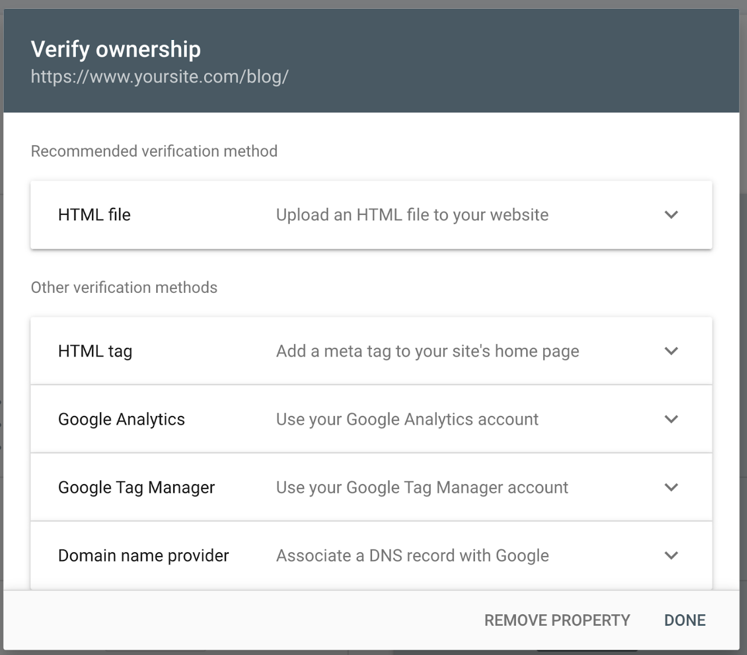
Task: Expand the HTML file chevron arrow
Action: point(671,215)
